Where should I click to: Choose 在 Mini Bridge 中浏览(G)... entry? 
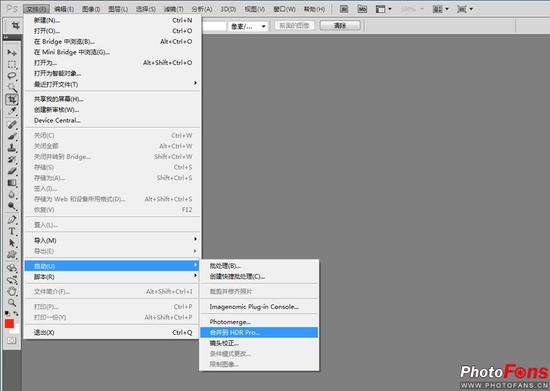(112, 52)
